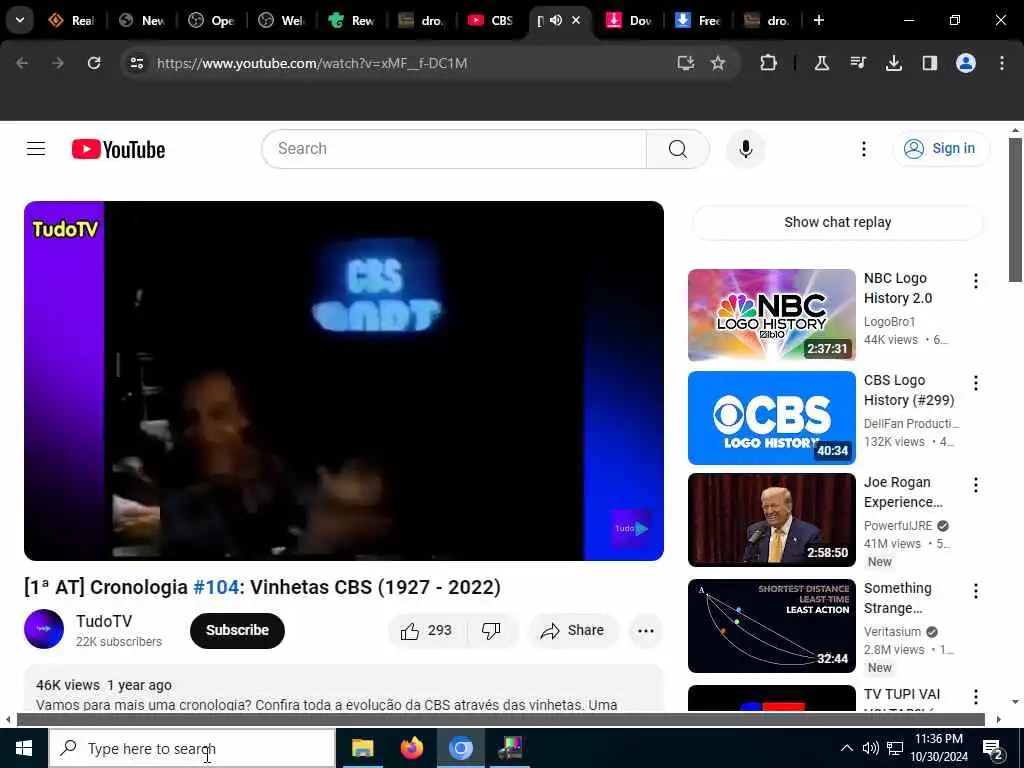Click Show chat replay button
This screenshot has width=1024, height=768.
point(837,222)
